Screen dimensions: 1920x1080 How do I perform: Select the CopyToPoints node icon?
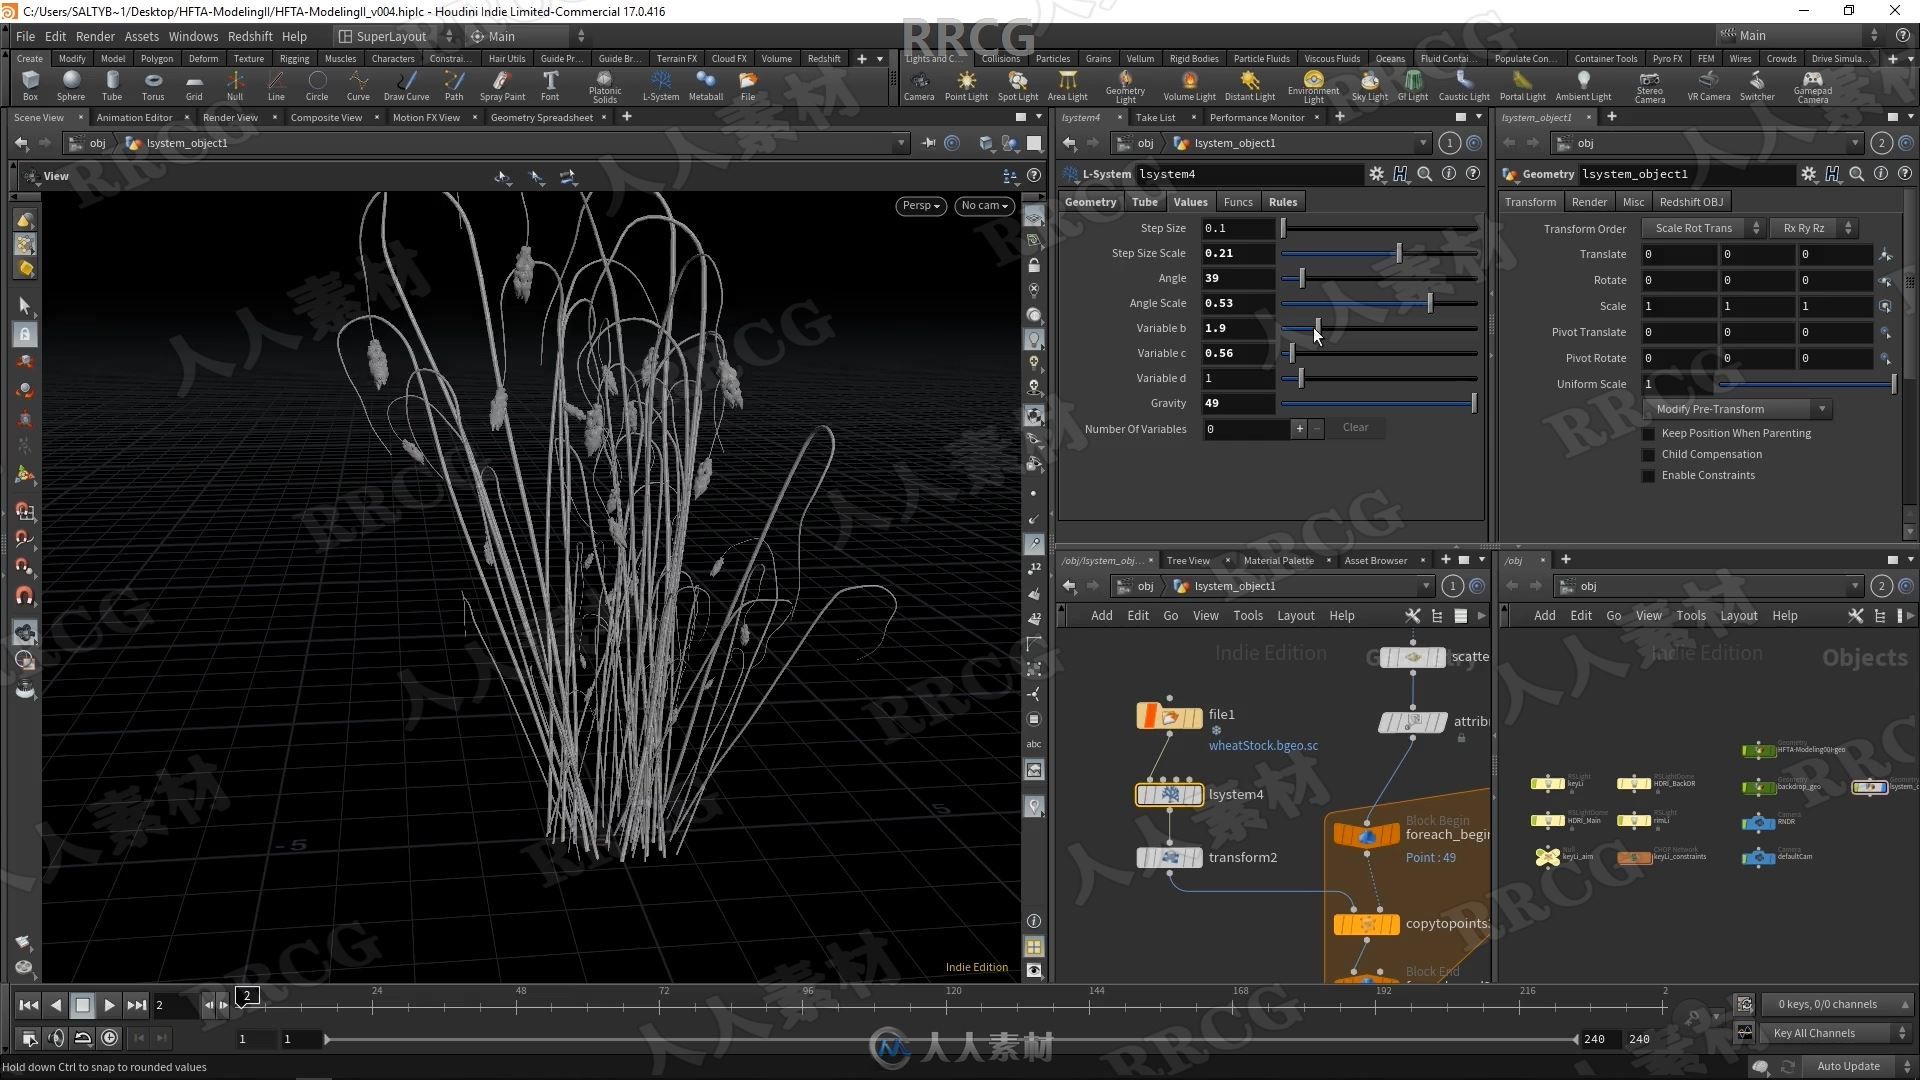tap(1366, 922)
